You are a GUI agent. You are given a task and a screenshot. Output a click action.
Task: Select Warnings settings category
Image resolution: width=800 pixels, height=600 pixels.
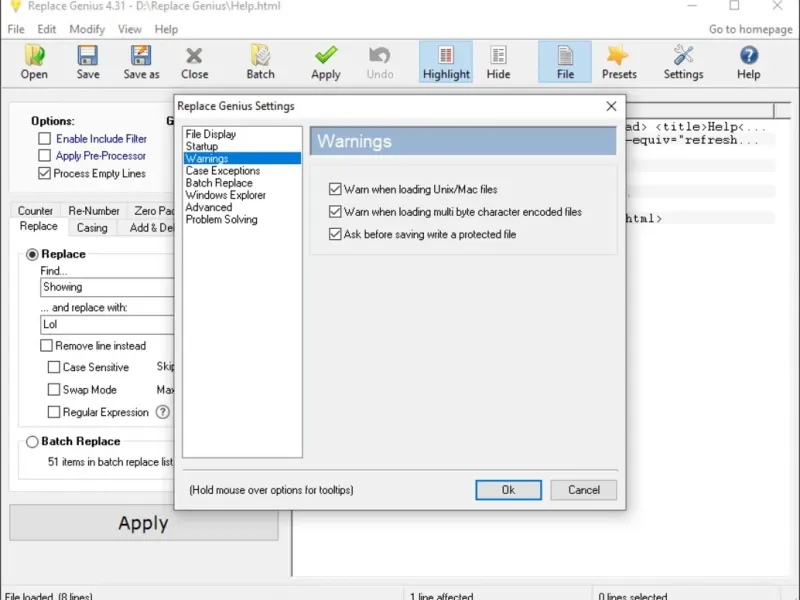[242, 159]
